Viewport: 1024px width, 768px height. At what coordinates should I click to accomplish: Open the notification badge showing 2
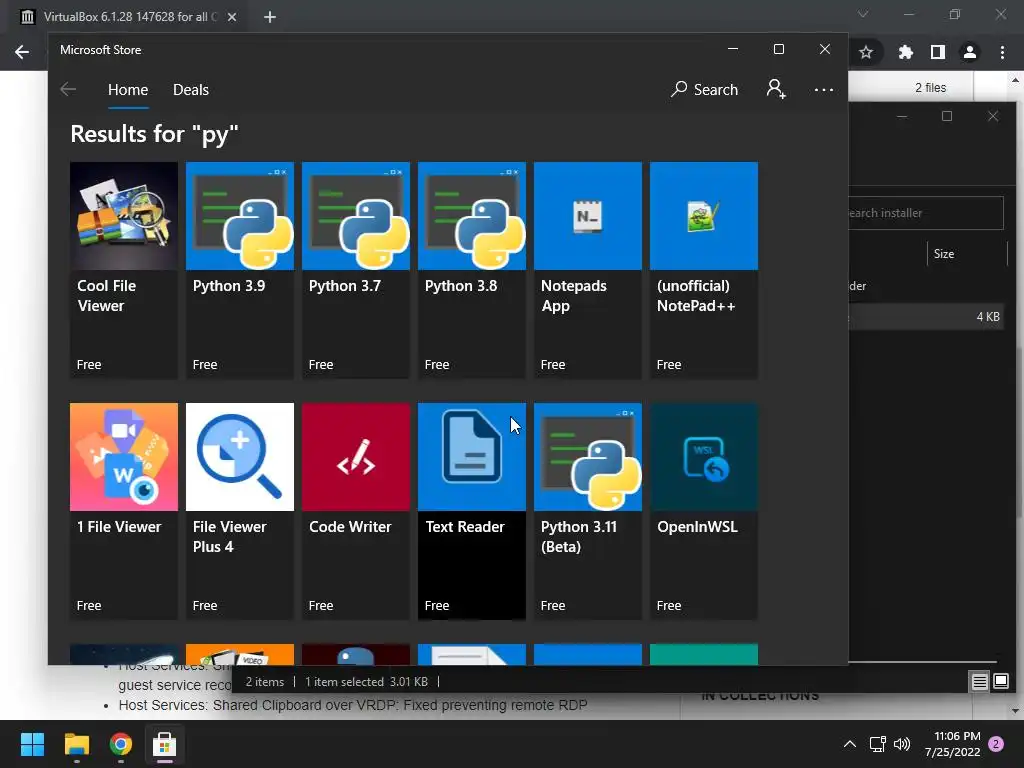tap(996, 744)
